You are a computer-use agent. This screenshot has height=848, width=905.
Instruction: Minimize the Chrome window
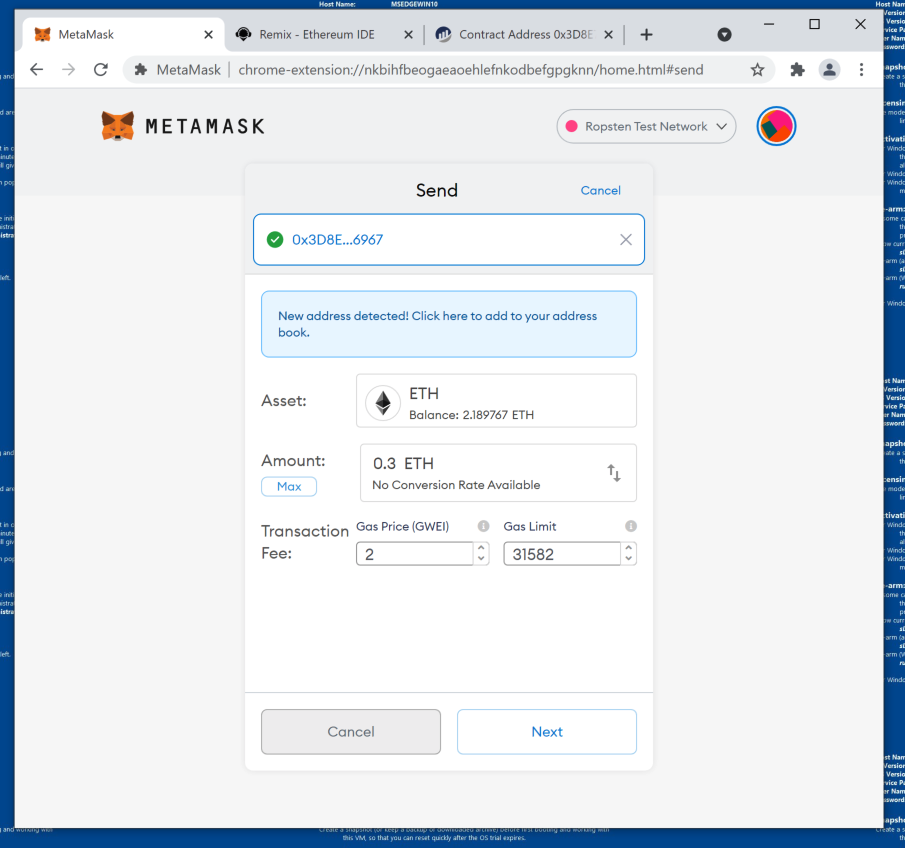point(769,24)
